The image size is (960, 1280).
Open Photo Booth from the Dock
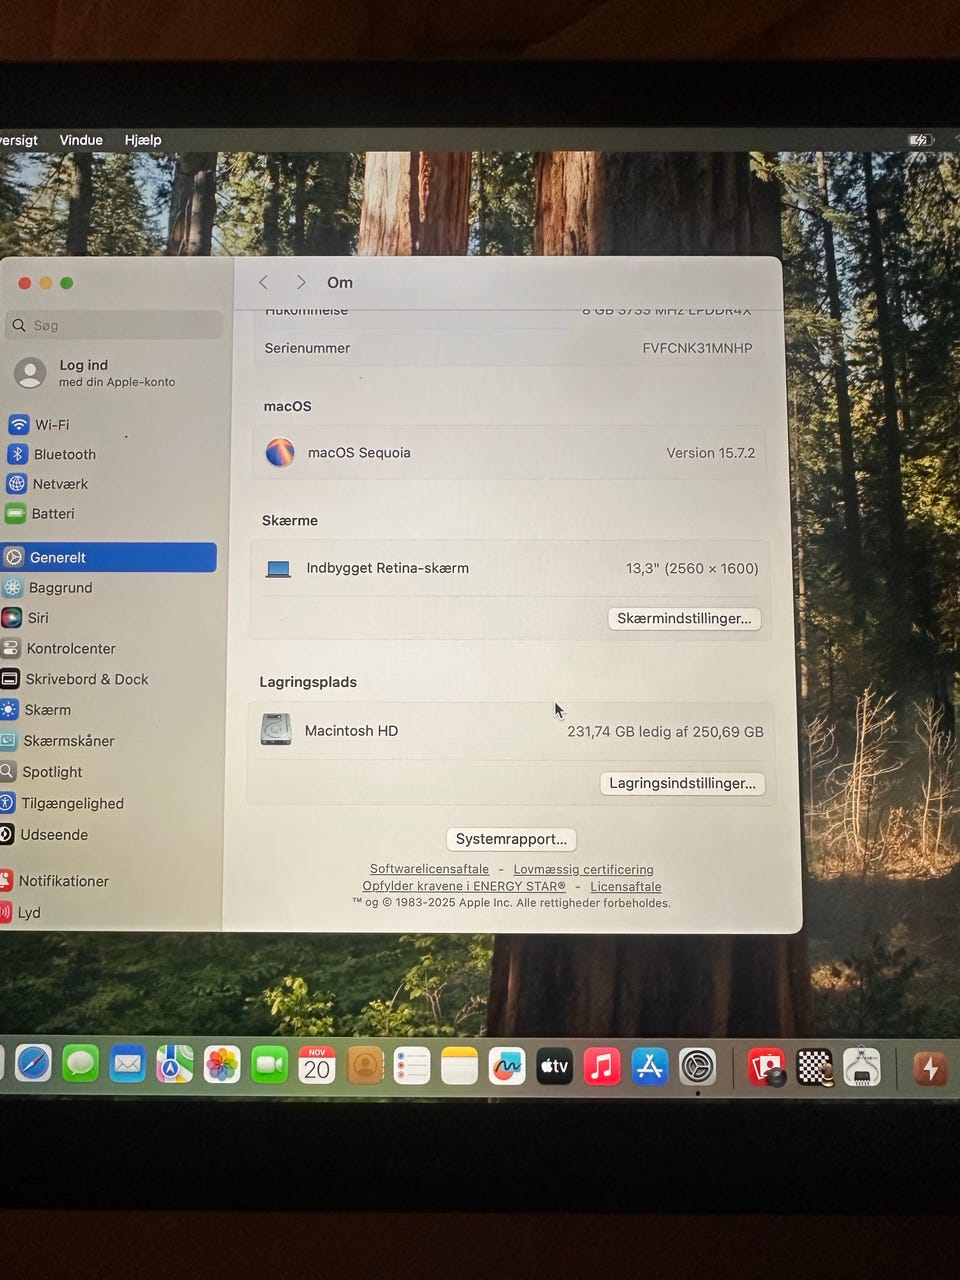(767, 1068)
